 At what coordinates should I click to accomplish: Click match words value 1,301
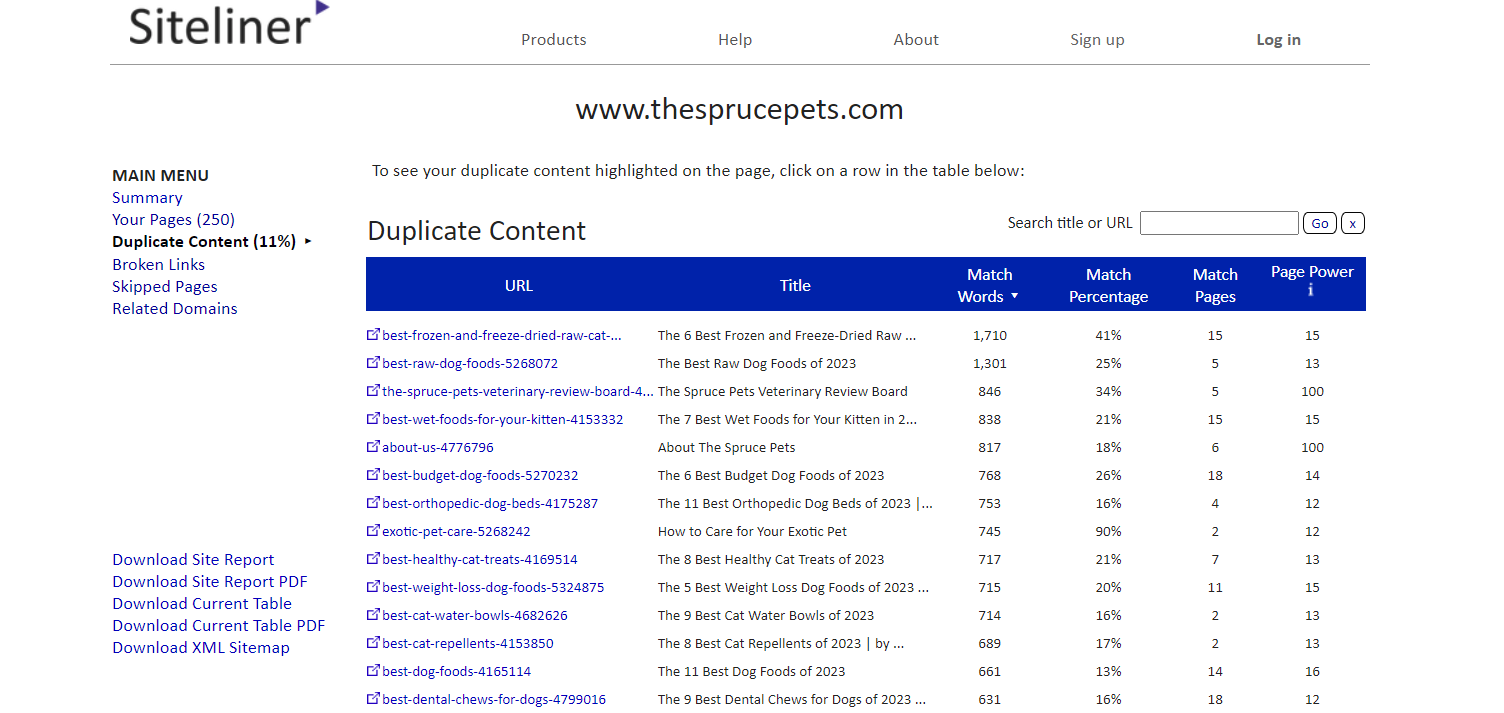tap(990, 363)
